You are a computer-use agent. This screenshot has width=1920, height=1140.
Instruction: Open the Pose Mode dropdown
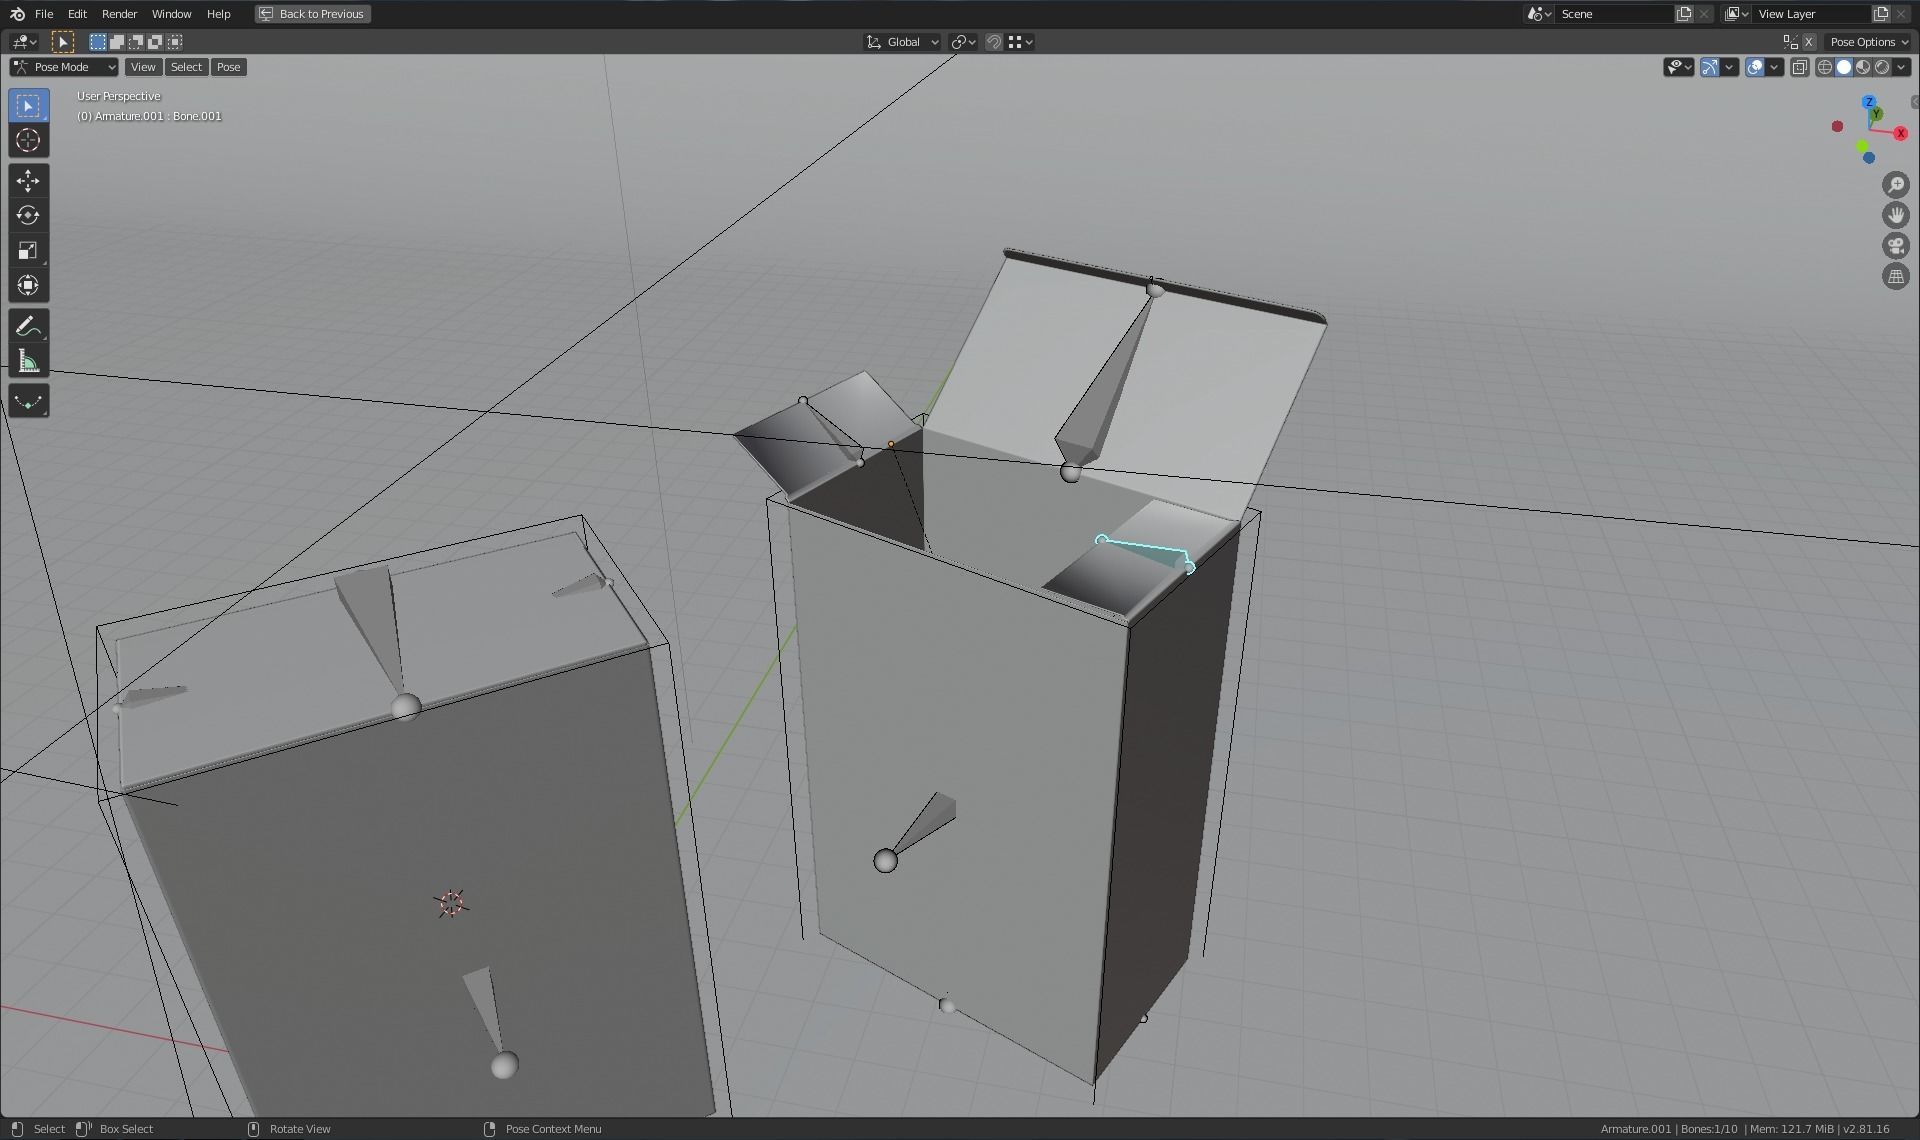64,67
